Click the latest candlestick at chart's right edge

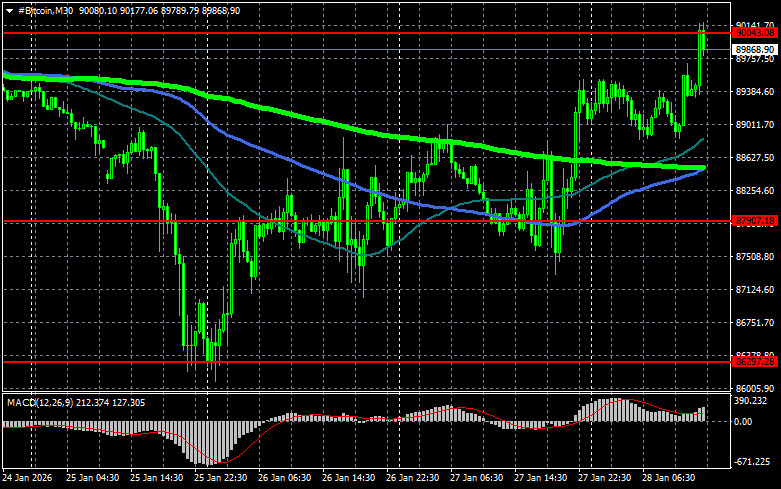coord(702,40)
